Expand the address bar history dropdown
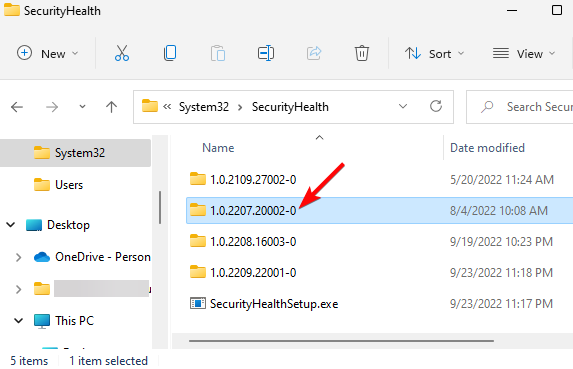 (x=403, y=106)
